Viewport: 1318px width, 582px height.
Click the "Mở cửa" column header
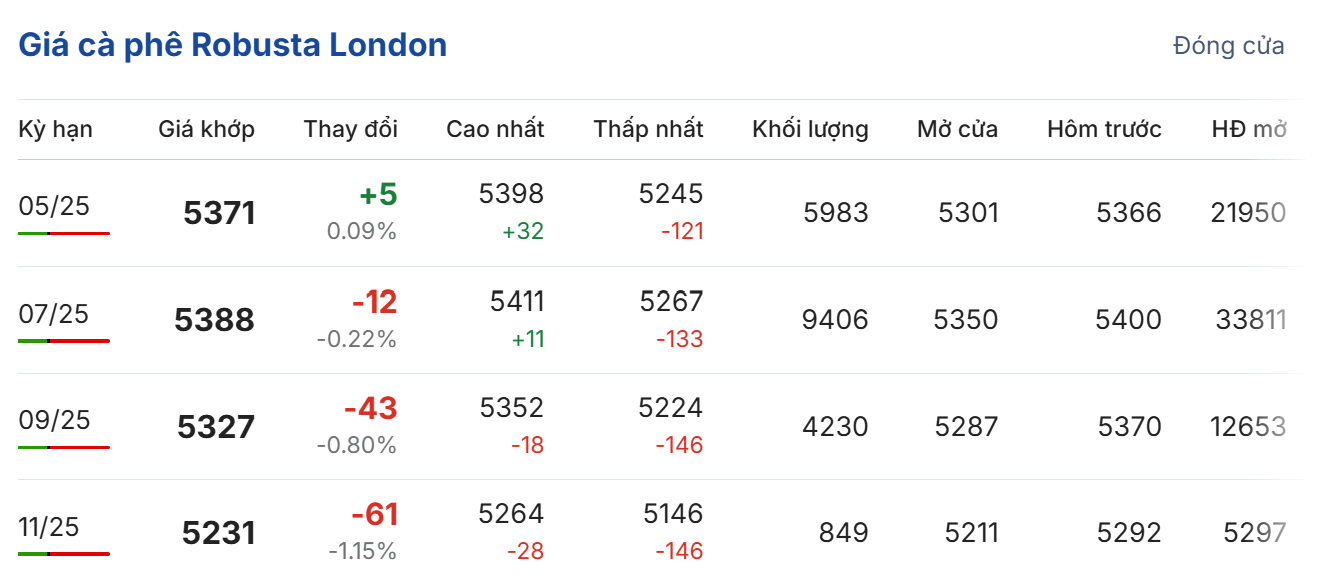point(957,129)
